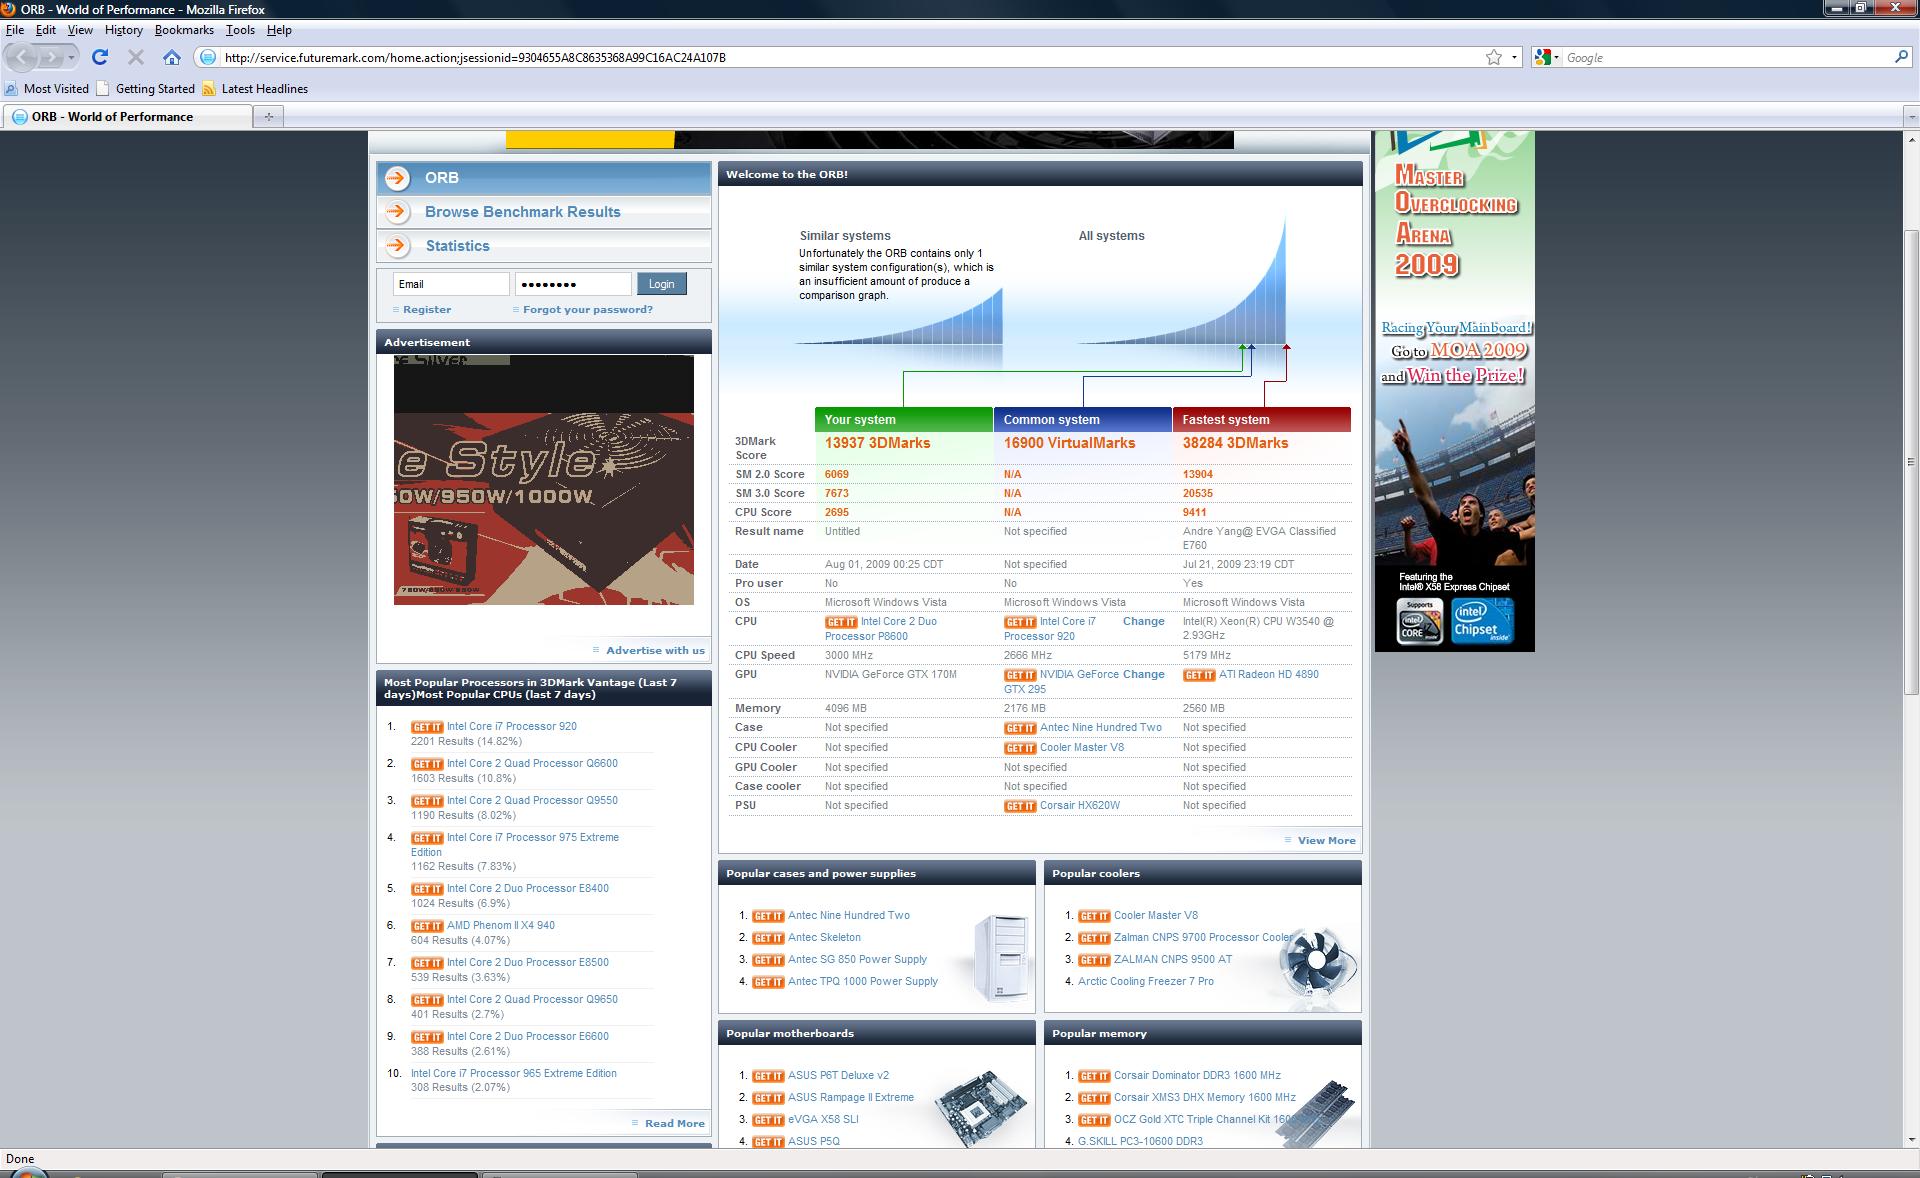The image size is (1920, 1178).
Task: Click GET IT badge next to Corsair HX620W
Action: (1020, 806)
